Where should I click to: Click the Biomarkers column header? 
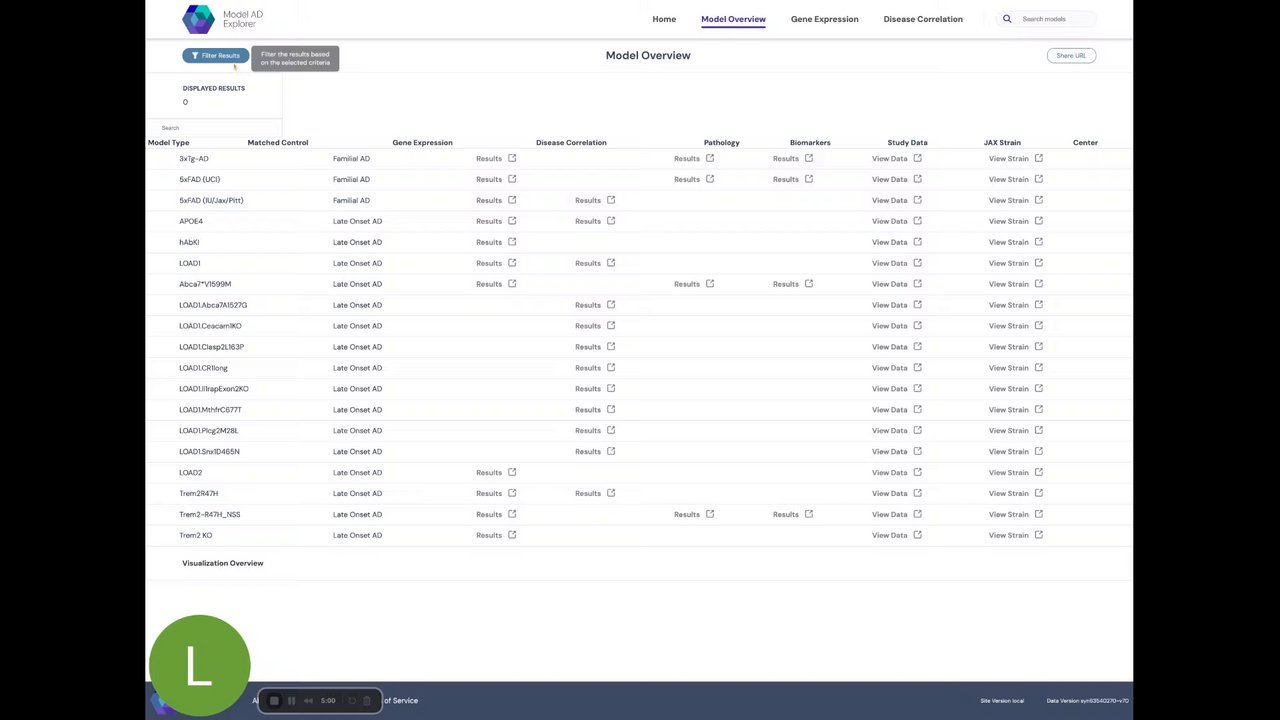[810, 143]
